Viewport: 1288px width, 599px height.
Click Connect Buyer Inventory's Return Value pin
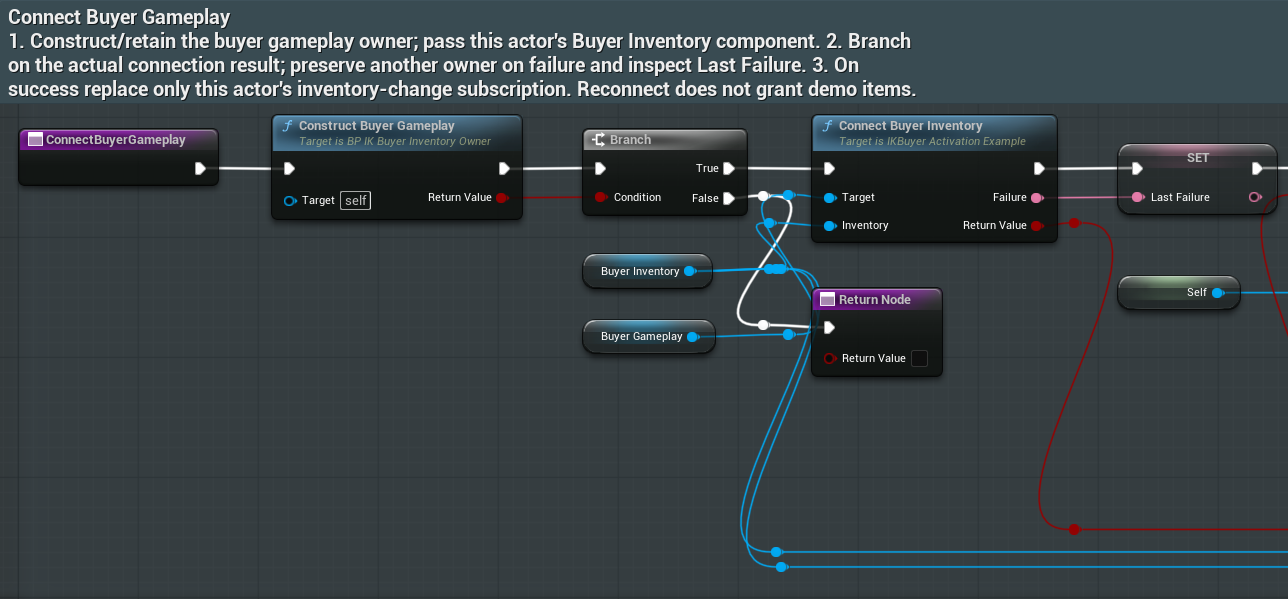point(1037,225)
